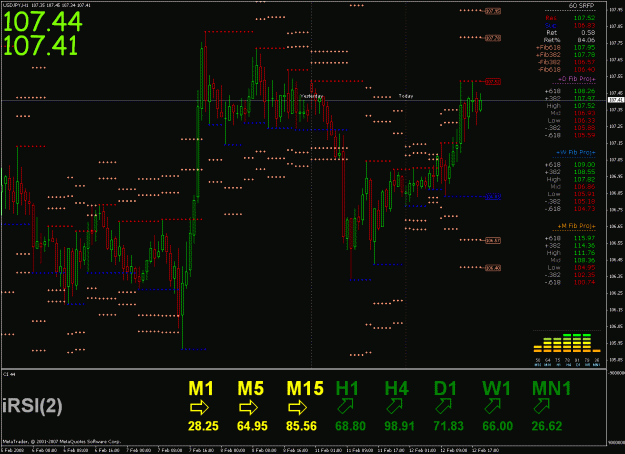
Task: Click the +Fib382 value 107.78
Action: (x=584, y=55)
